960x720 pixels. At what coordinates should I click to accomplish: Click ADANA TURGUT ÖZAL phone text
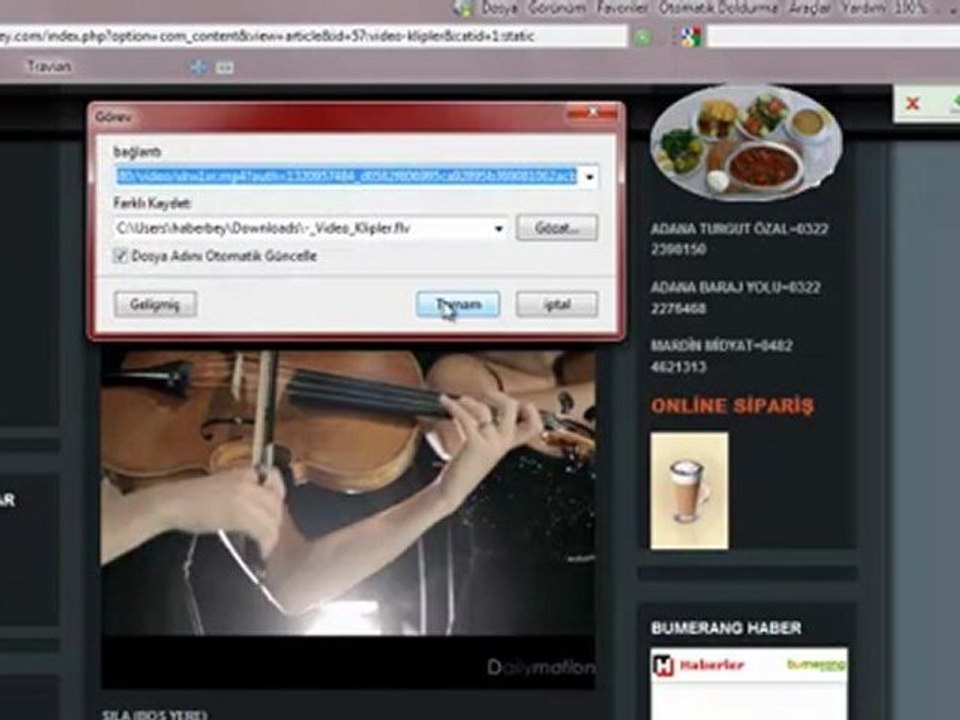740,239
